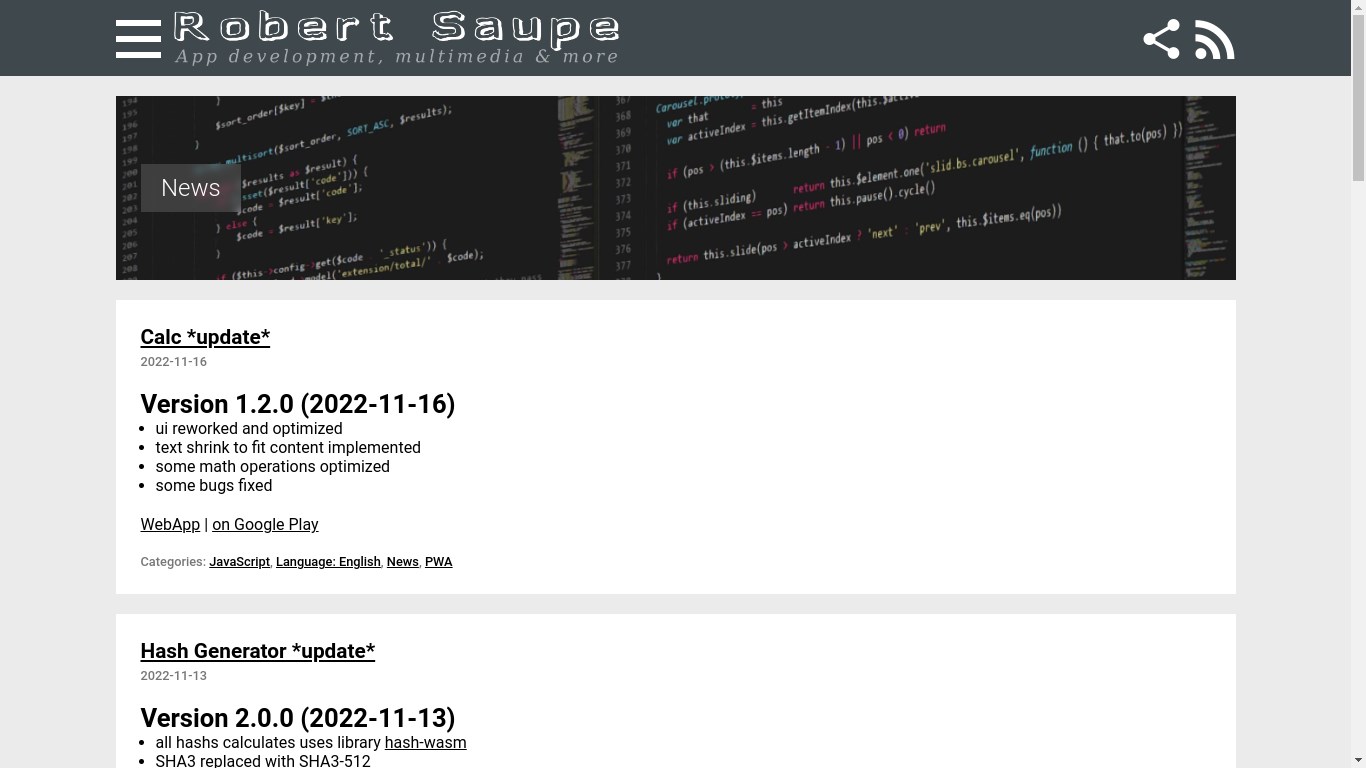Click the Version 1.2.0 (2022-11-16) heading

pyautogui.click(x=298, y=404)
